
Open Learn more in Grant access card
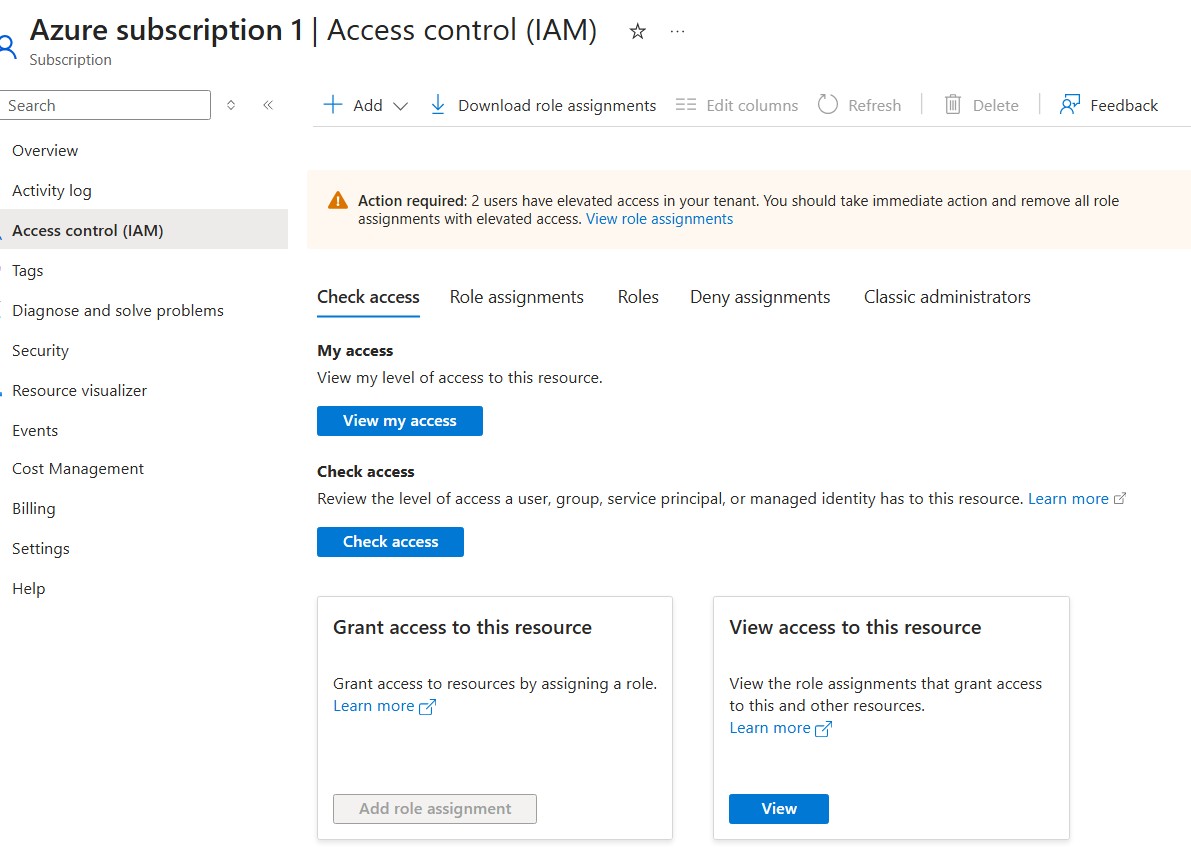[x=374, y=706]
